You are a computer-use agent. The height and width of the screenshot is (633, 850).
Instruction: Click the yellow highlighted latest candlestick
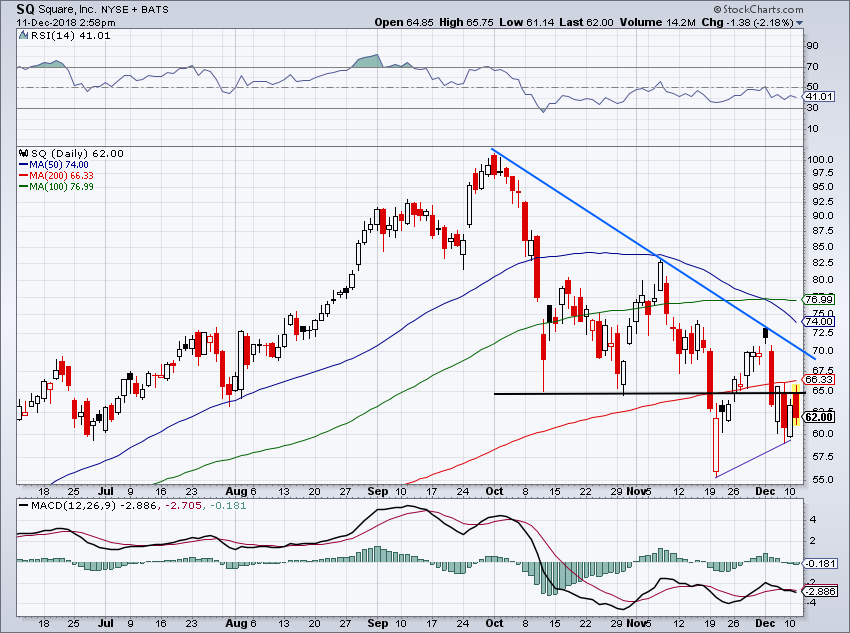796,404
